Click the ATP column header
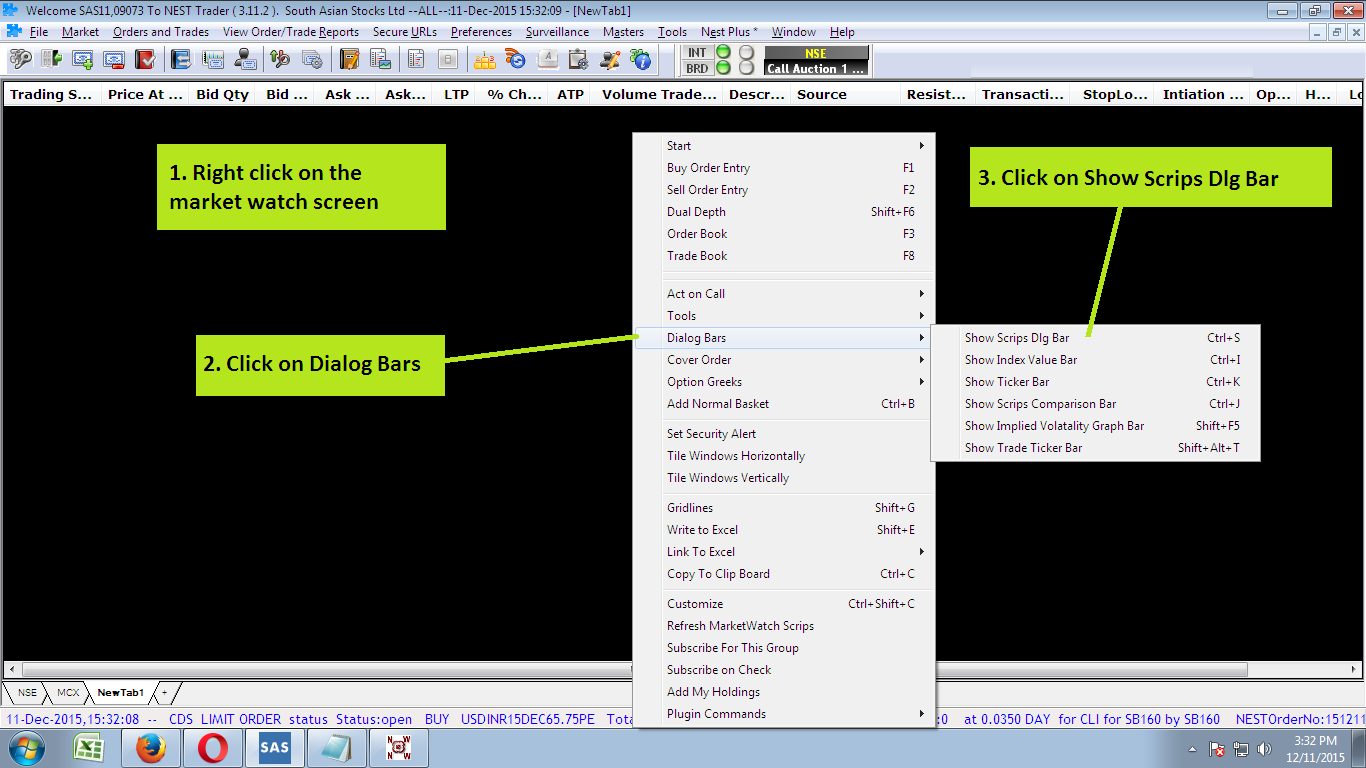 [x=570, y=95]
